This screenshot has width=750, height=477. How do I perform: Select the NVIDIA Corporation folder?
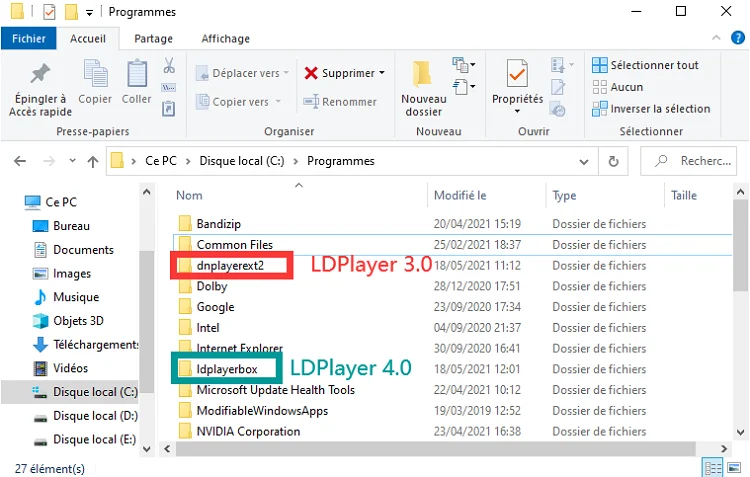click(x=248, y=431)
